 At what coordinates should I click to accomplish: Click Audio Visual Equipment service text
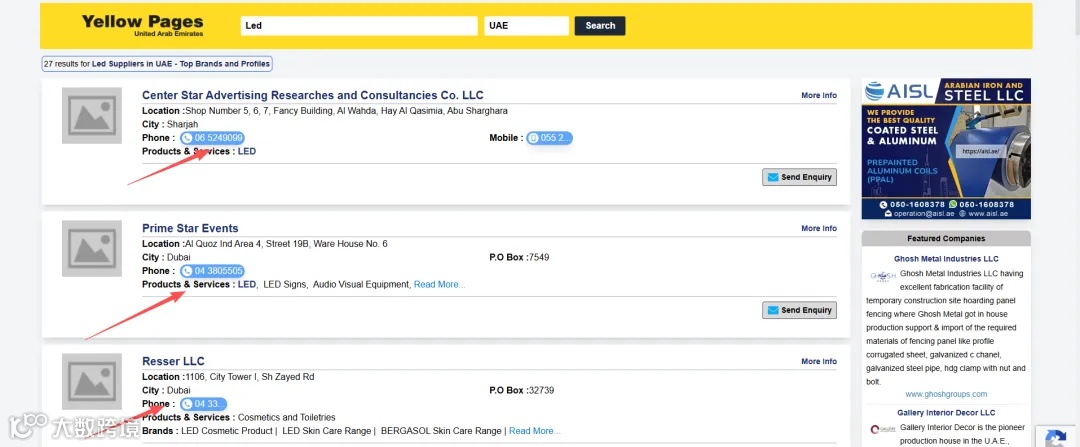[x=362, y=284]
